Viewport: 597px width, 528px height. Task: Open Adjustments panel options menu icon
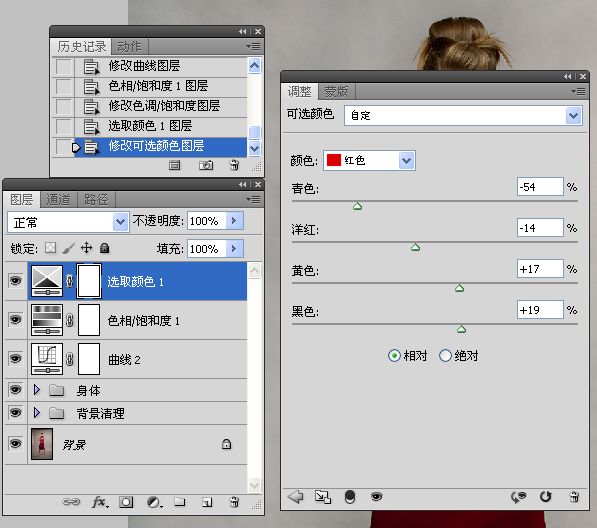[x=578, y=91]
